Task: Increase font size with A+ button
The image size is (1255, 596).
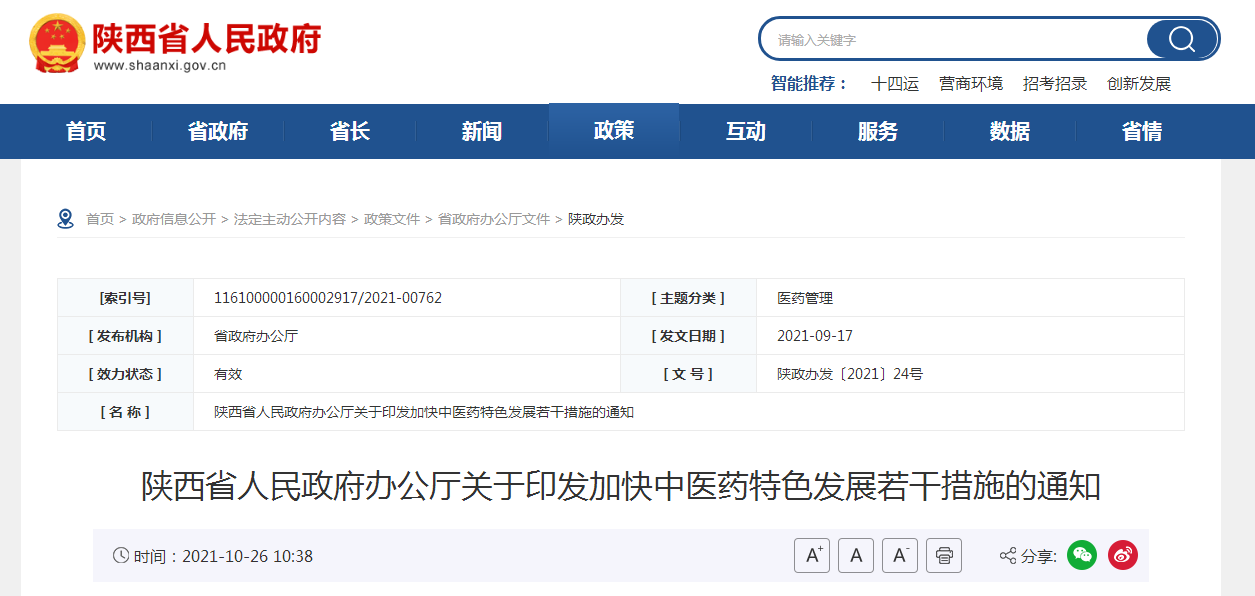Action: [812, 556]
